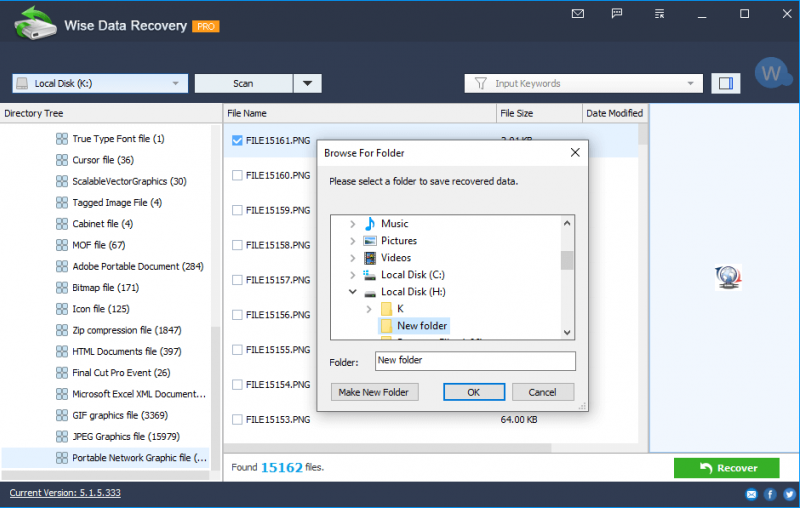Open the chat message icon in title bar

(x=617, y=14)
